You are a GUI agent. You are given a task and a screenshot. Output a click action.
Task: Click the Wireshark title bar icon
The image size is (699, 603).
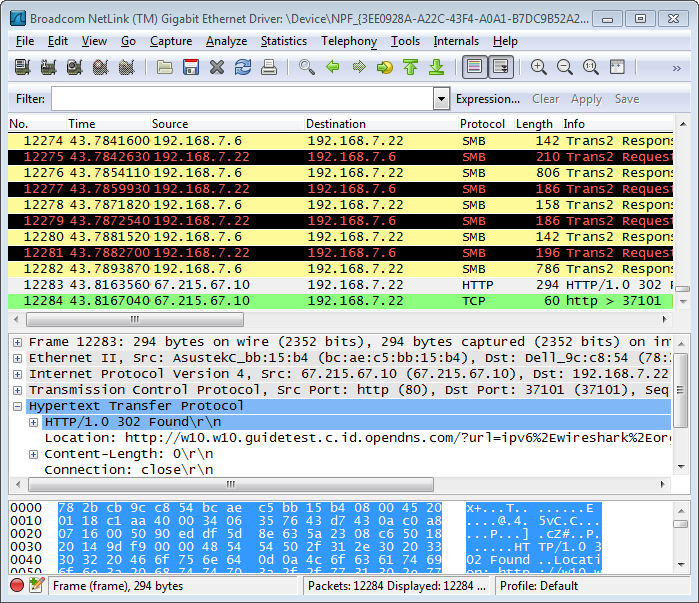coord(18,18)
